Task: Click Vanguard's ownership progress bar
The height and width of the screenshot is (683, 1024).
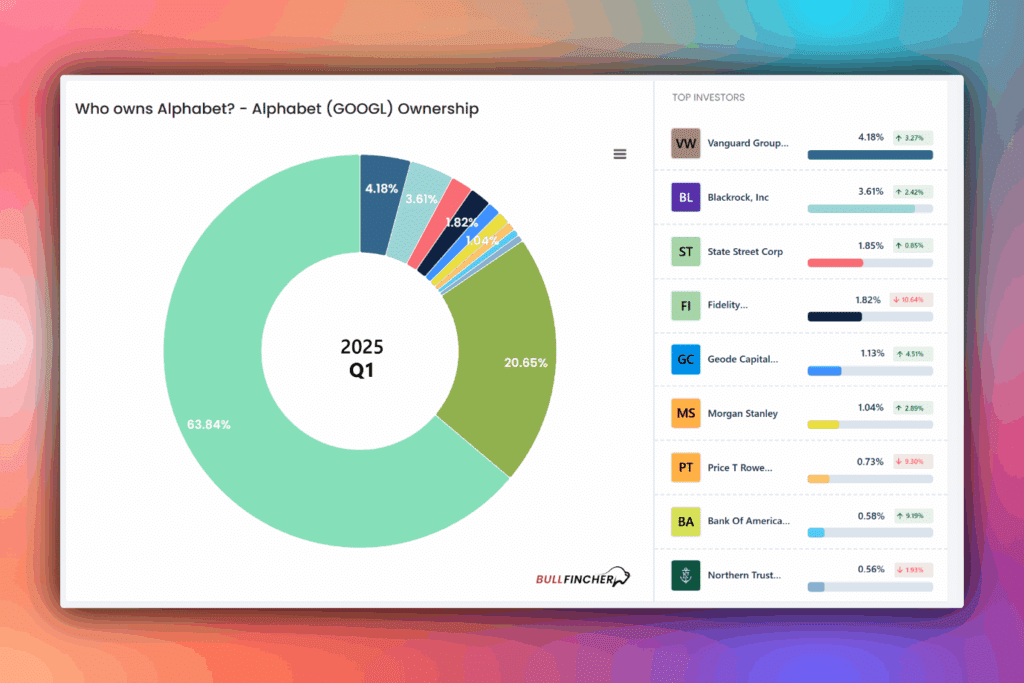Action: pos(869,155)
